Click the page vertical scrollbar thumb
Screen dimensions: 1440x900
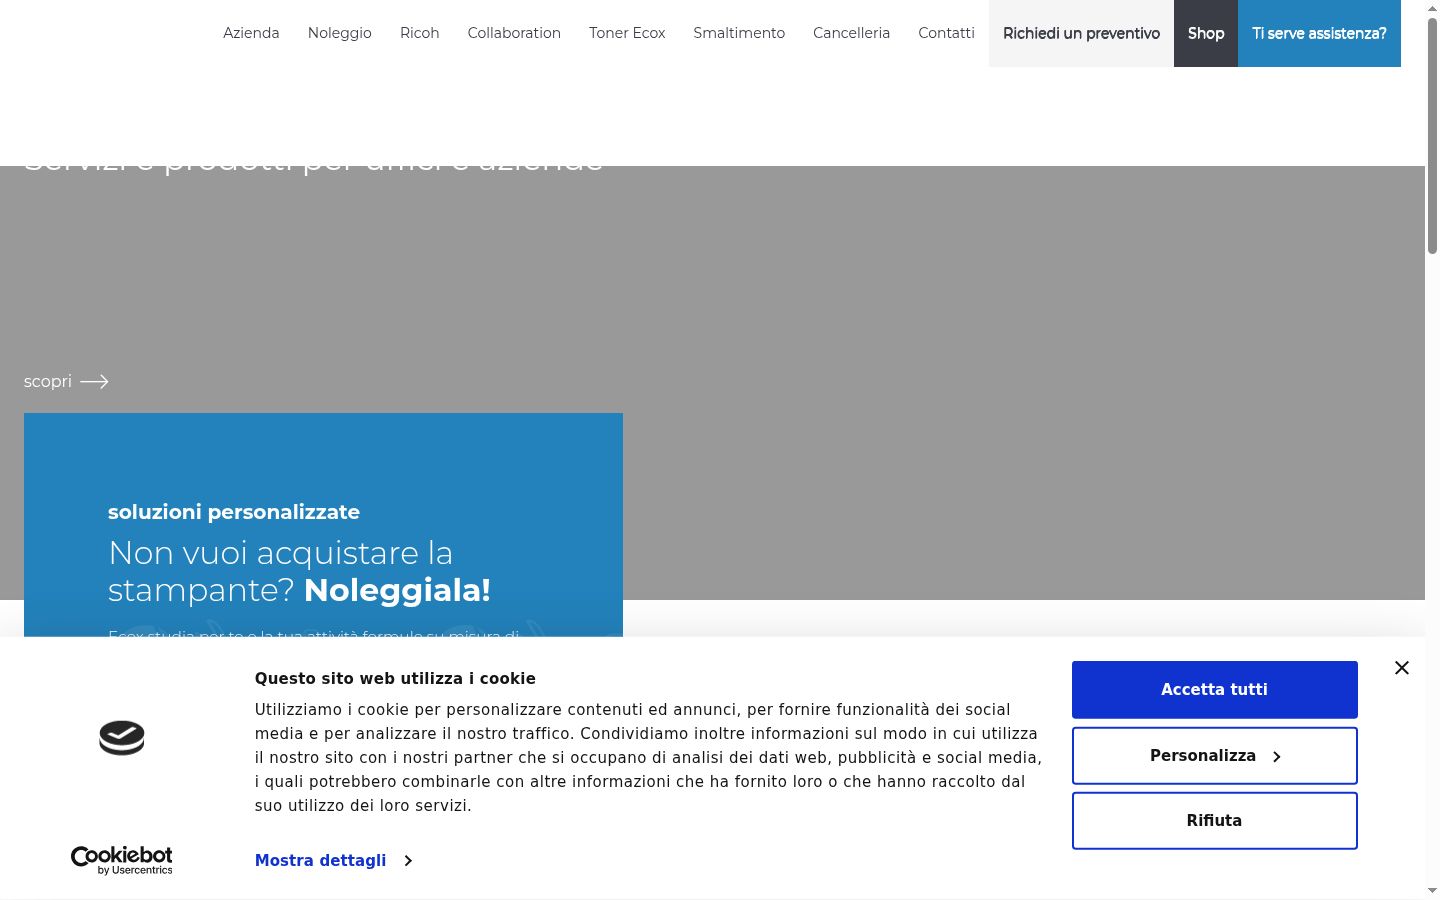[x=1432, y=135]
